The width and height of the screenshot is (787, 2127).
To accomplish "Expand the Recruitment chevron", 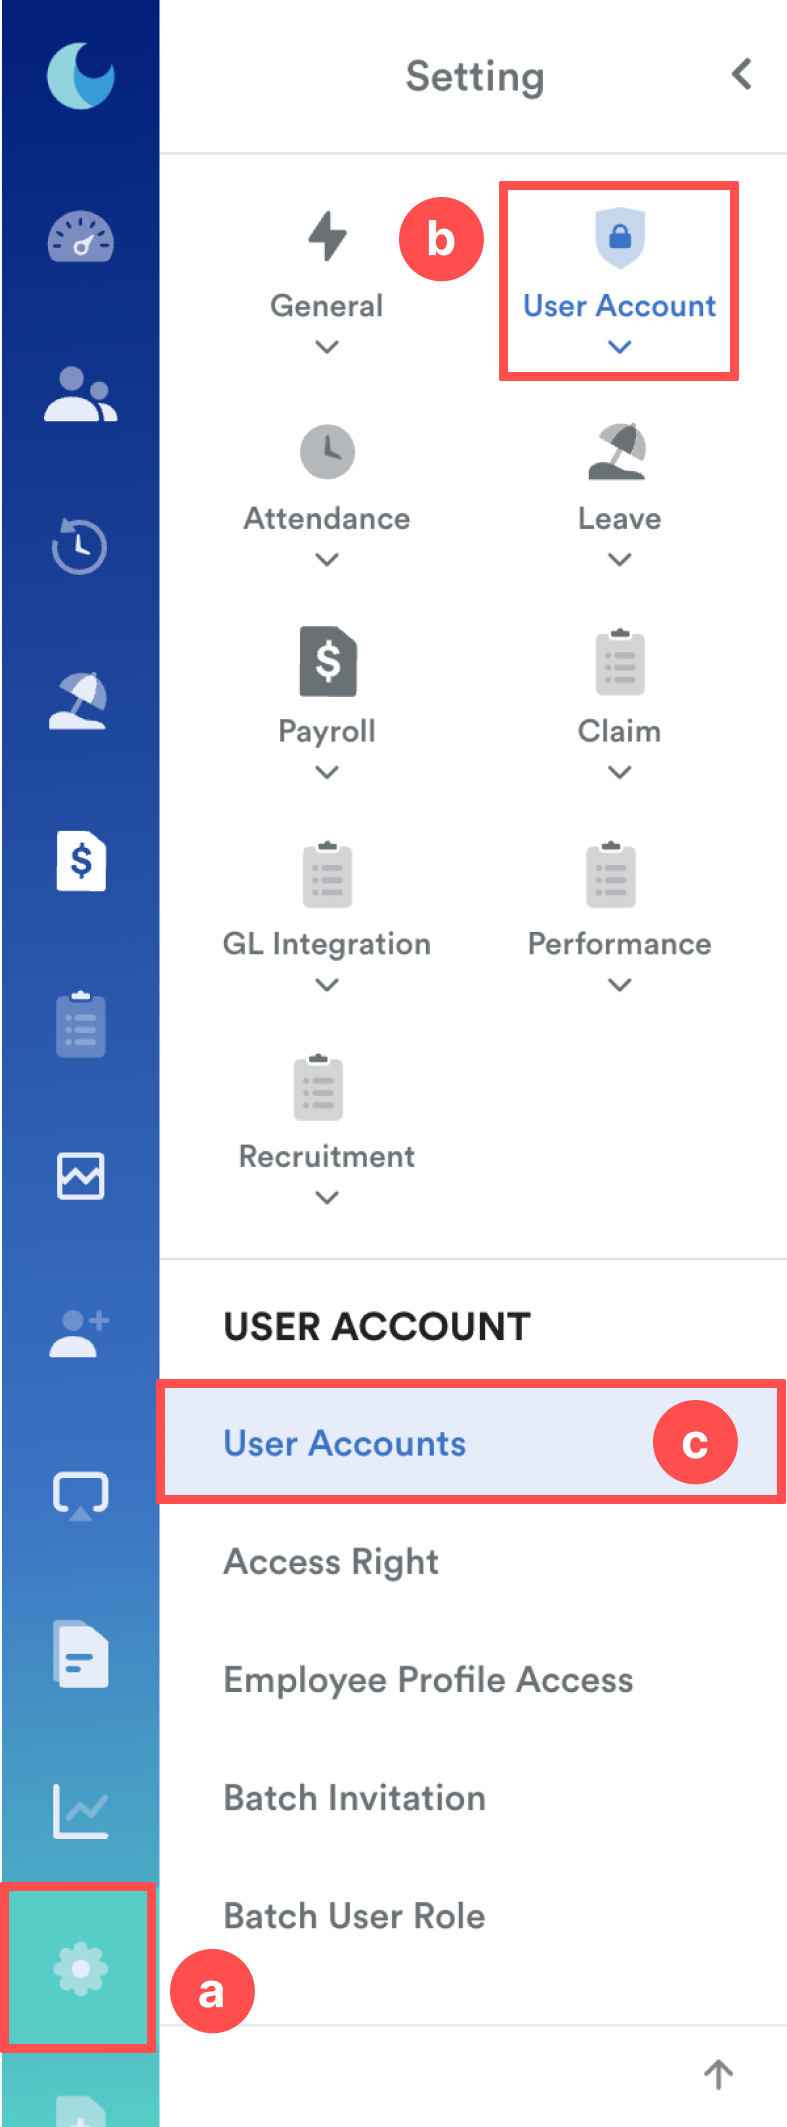I will coord(327,1197).
